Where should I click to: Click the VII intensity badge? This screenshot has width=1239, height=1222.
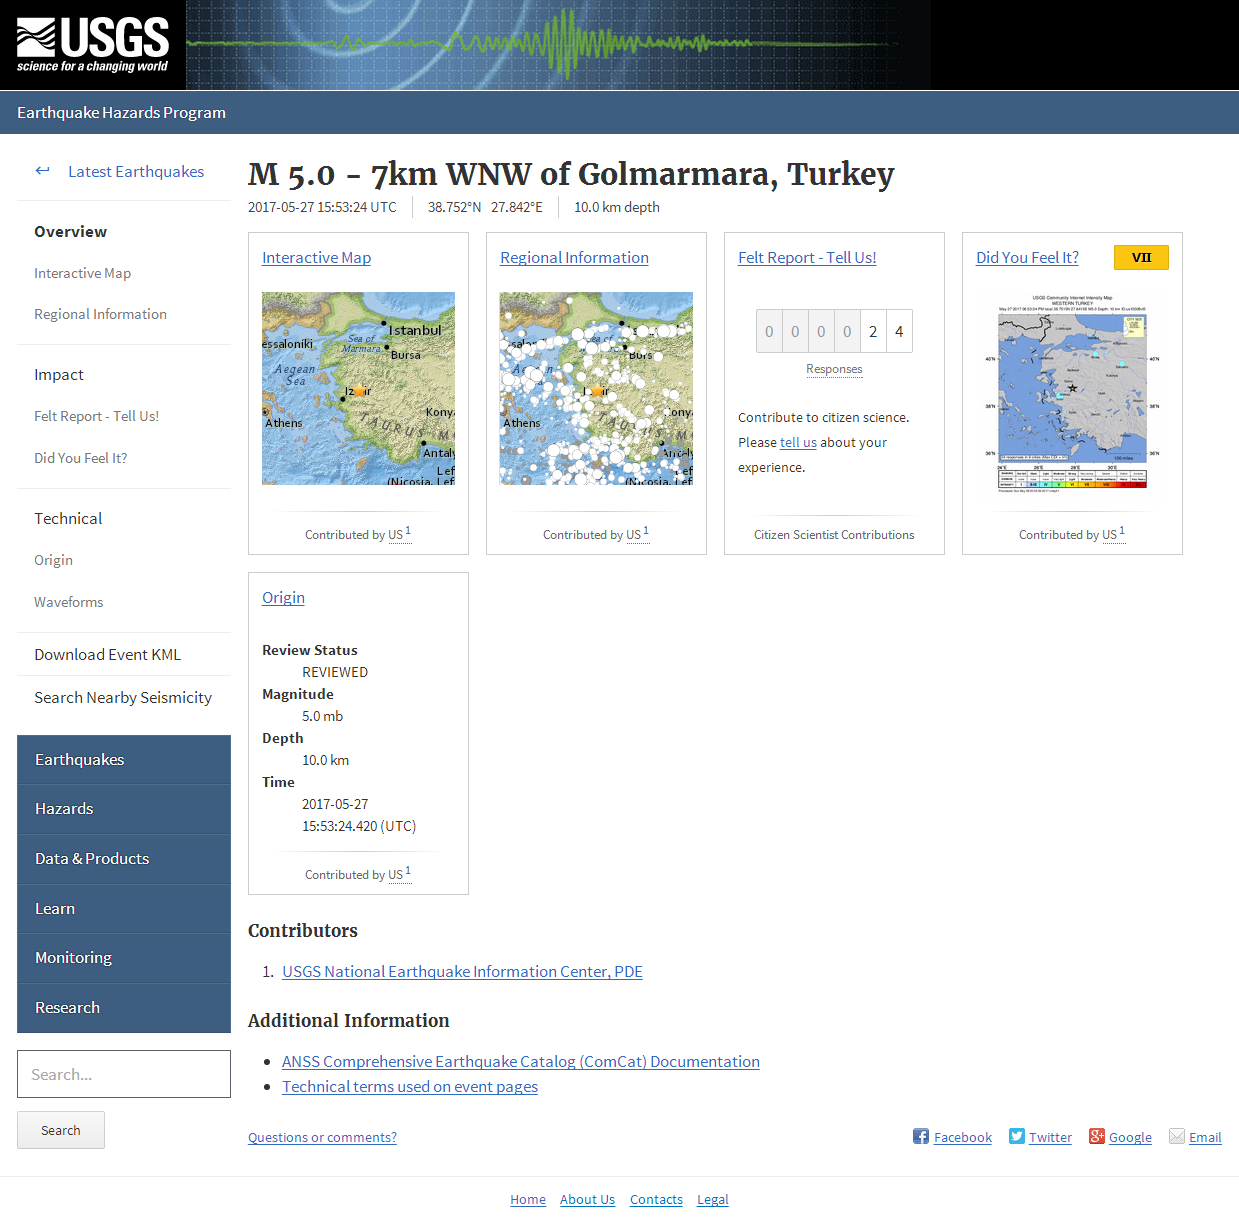[1140, 257]
